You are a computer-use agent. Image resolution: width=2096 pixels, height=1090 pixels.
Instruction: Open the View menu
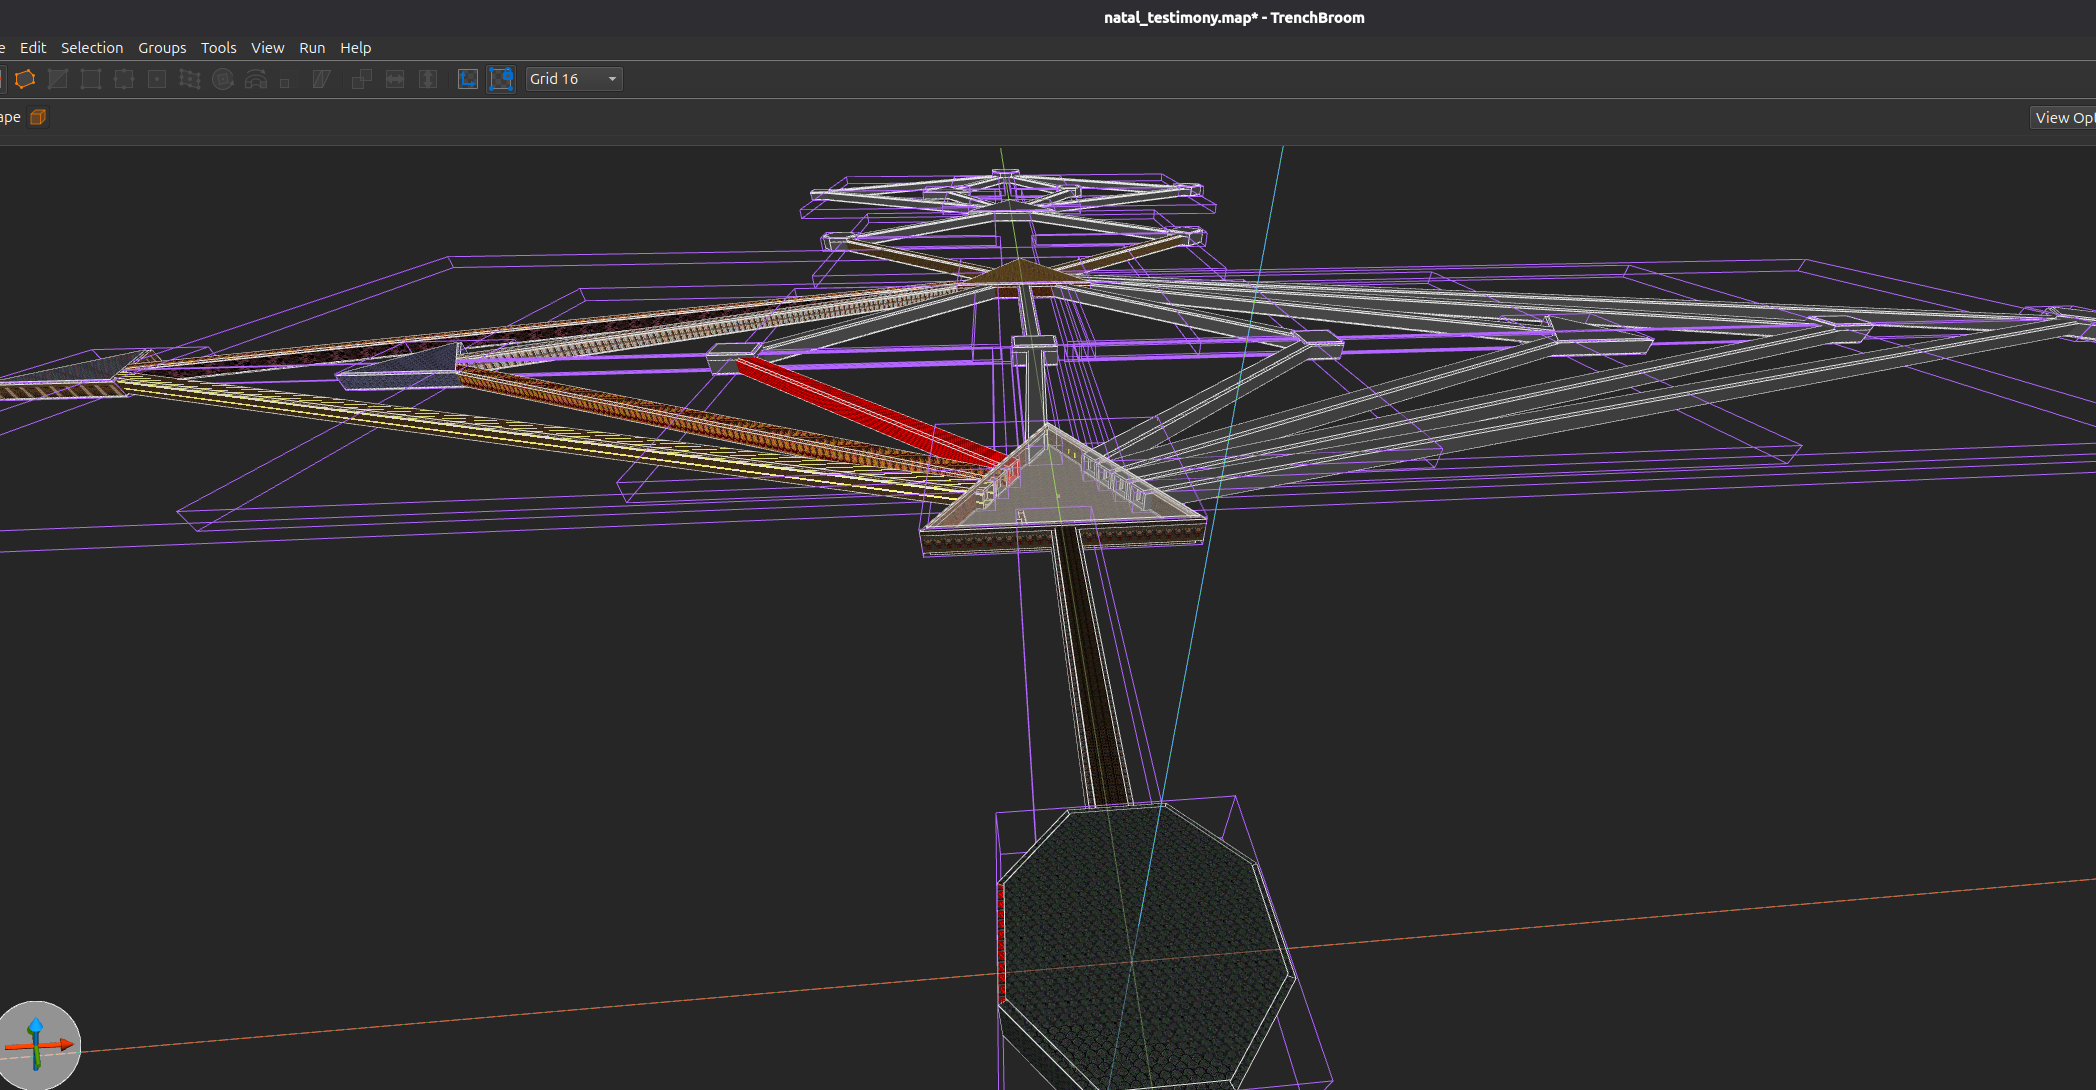267,48
